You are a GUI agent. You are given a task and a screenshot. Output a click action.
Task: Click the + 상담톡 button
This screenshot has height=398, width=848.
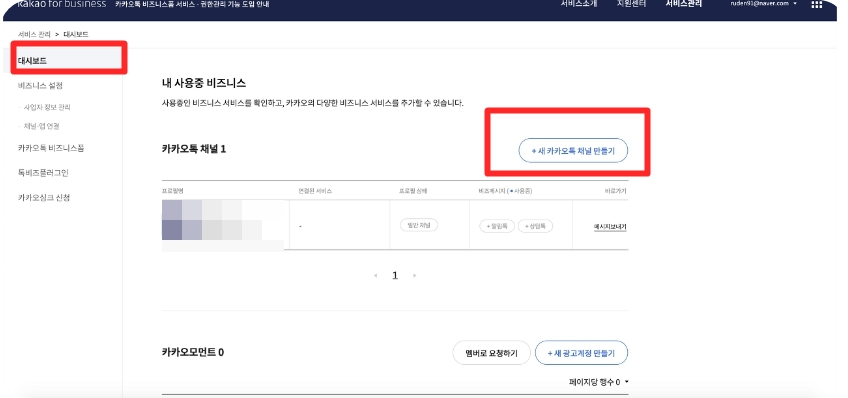[535, 227]
